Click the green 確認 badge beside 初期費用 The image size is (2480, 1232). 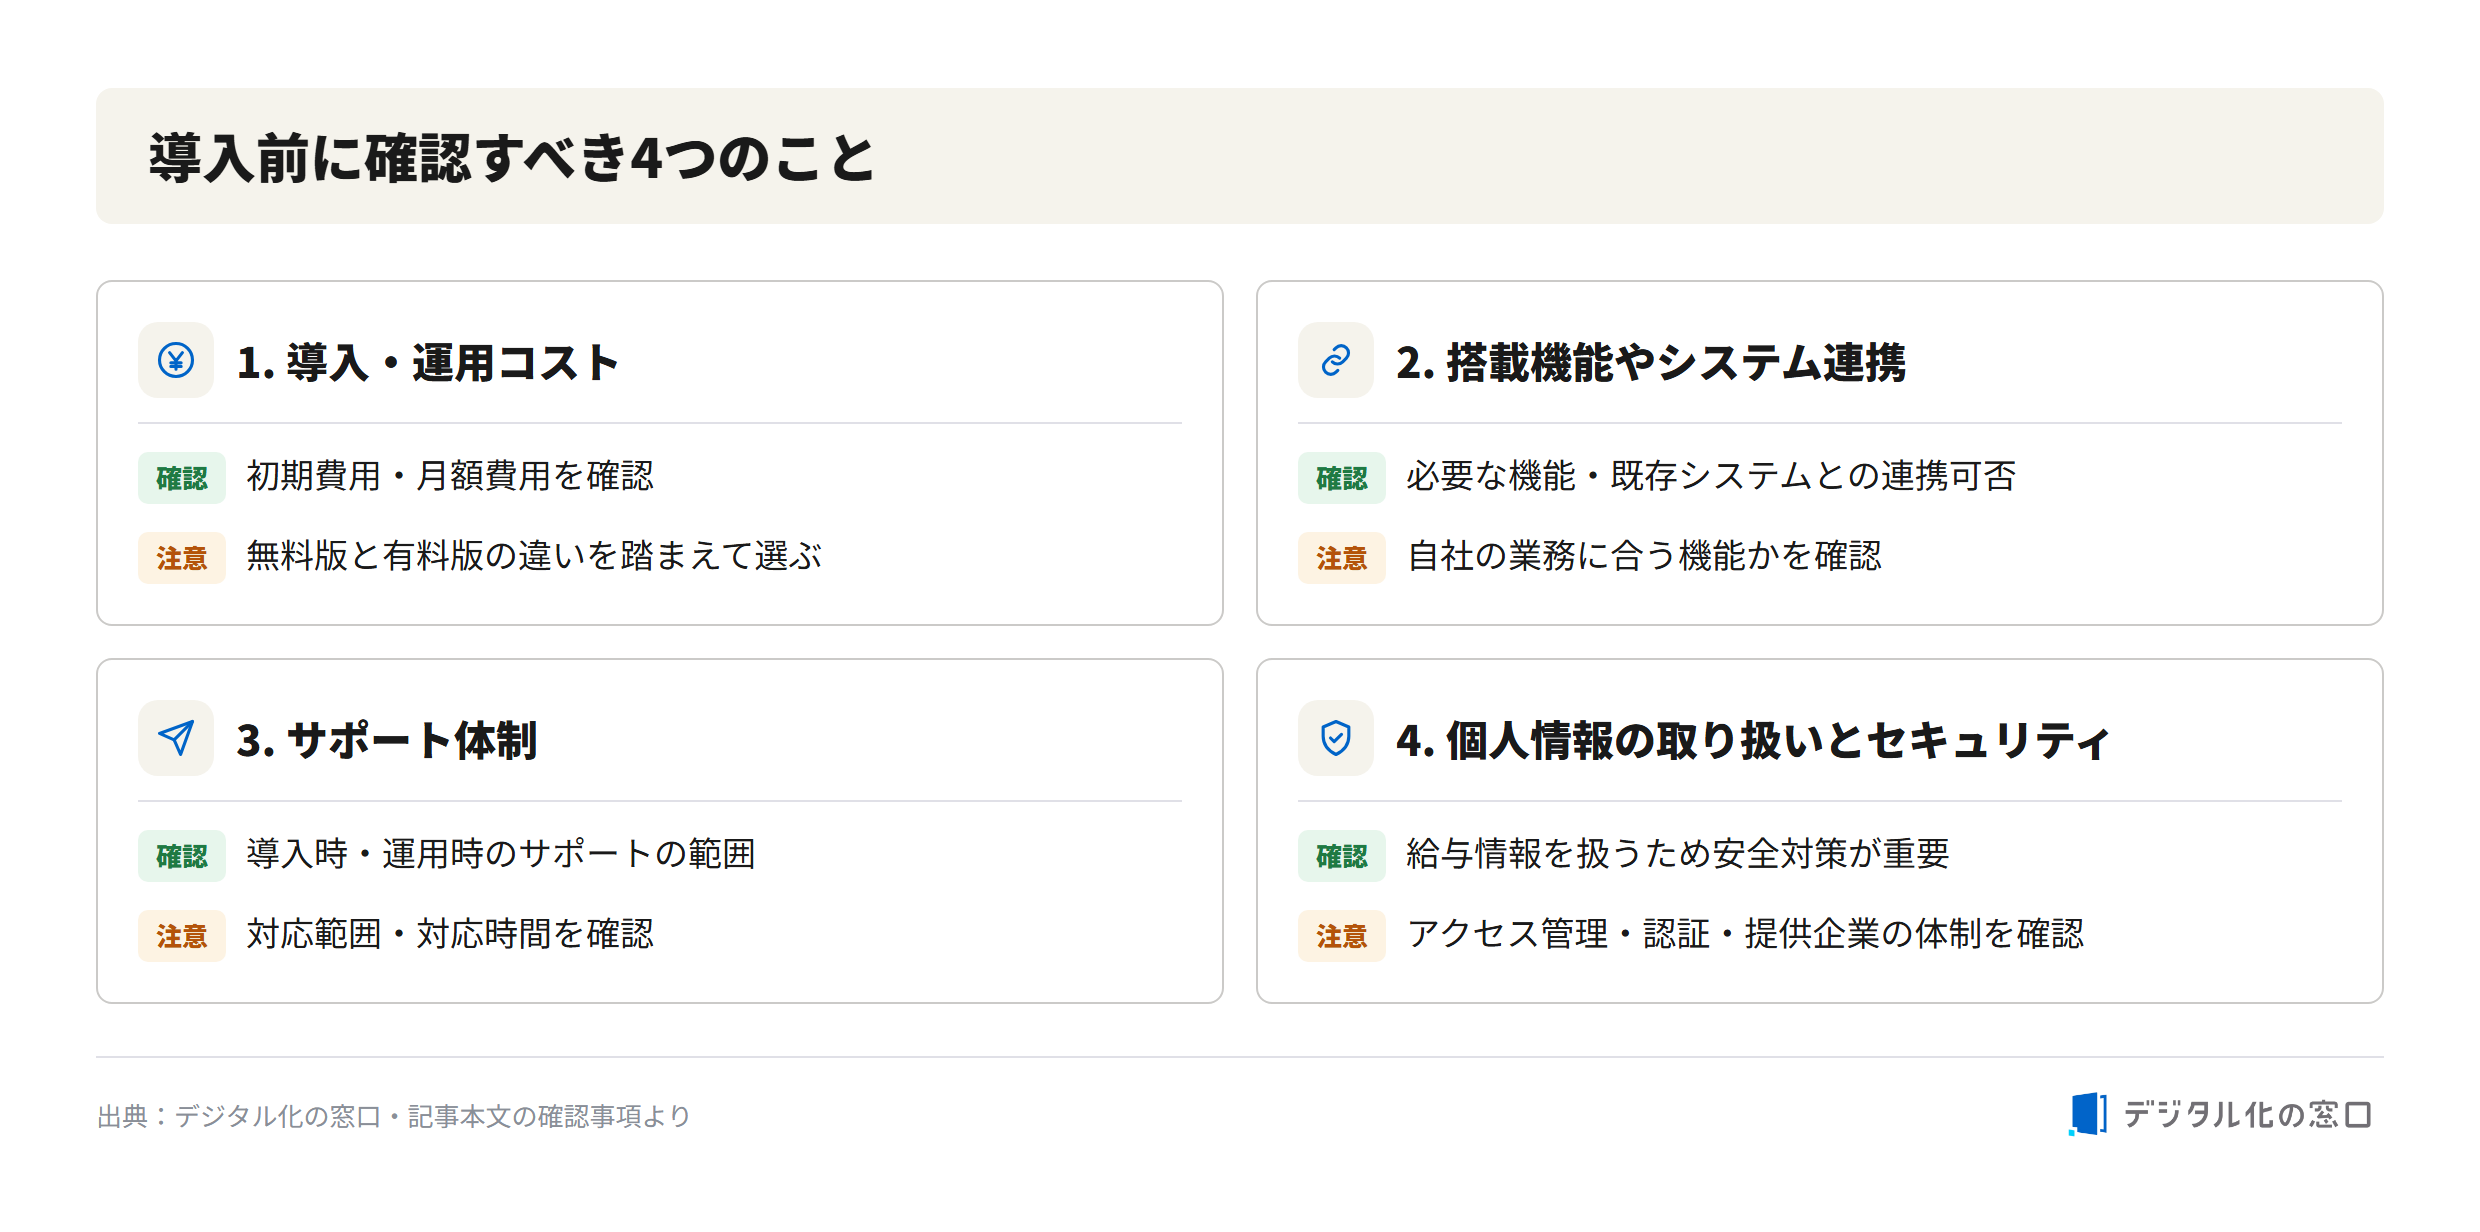[182, 478]
